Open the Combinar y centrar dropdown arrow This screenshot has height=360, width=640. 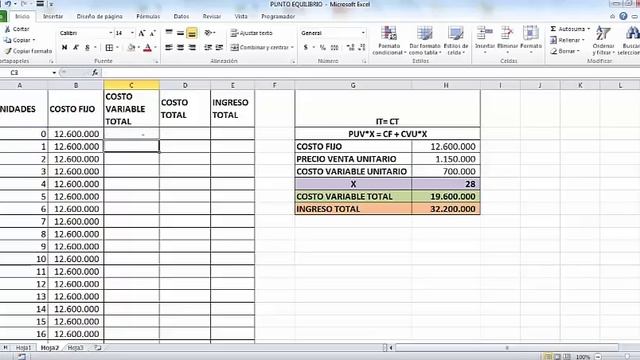[292, 48]
